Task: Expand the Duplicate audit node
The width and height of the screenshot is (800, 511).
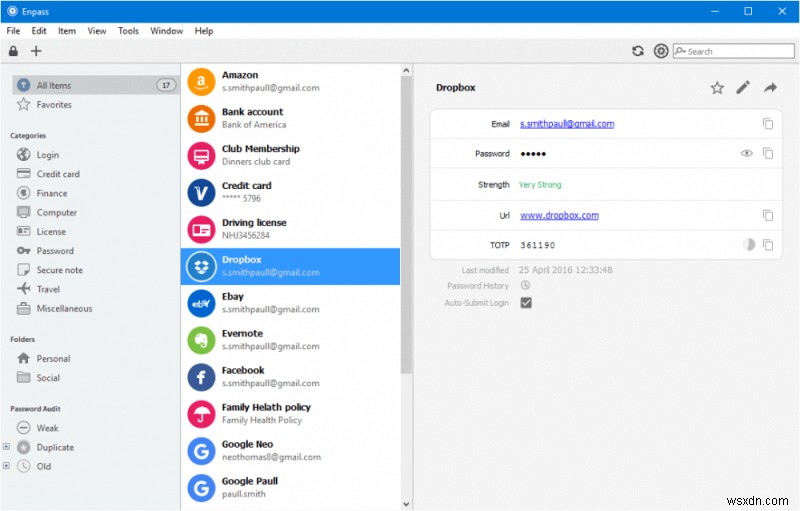Action: pos(6,447)
